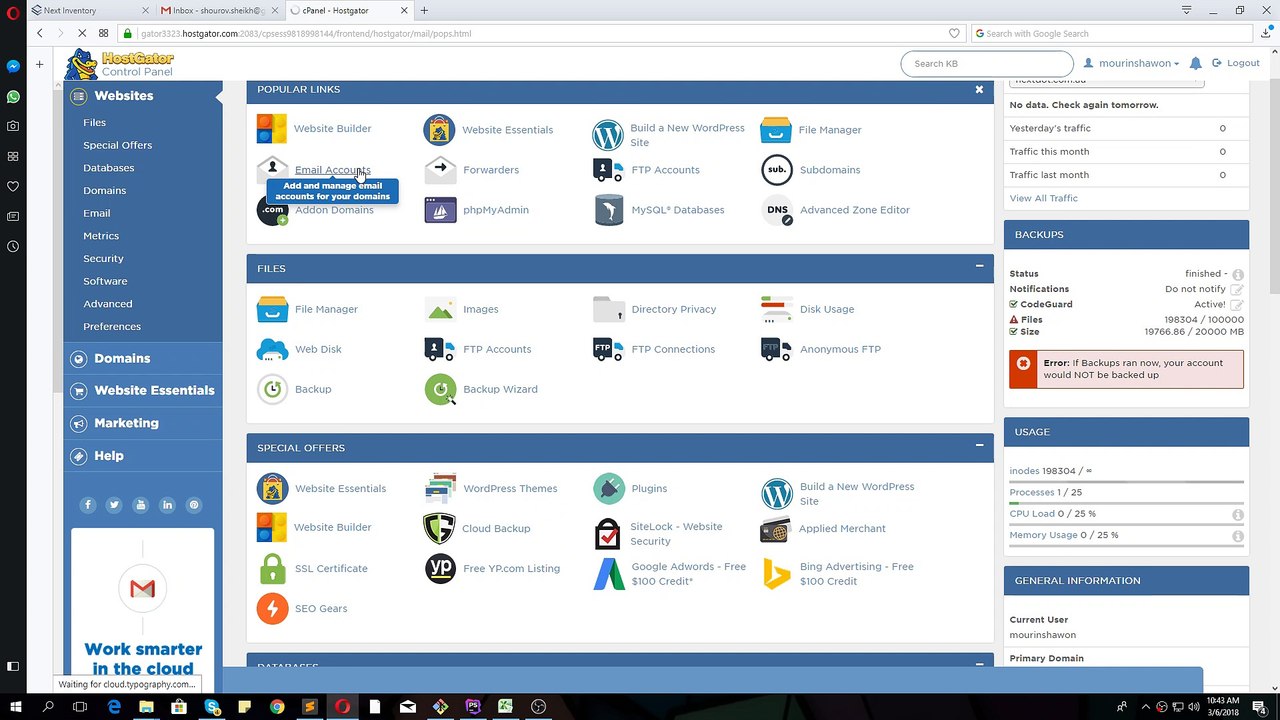
Task: Select Security in the sidebar menu
Action: (x=103, y=259)
